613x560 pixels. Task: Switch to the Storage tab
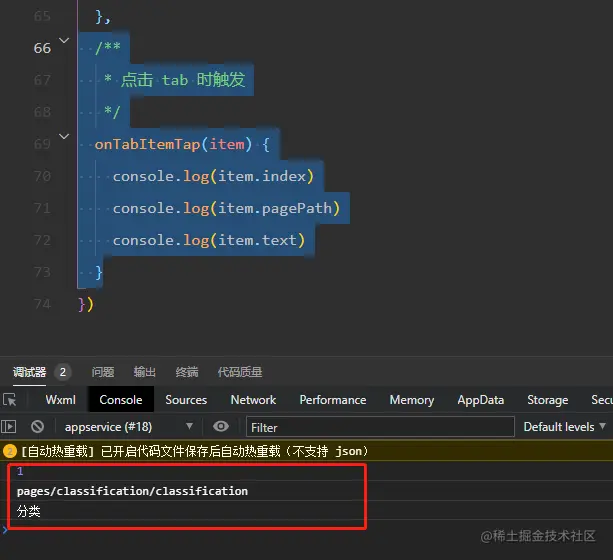click(x=548, y=400)
